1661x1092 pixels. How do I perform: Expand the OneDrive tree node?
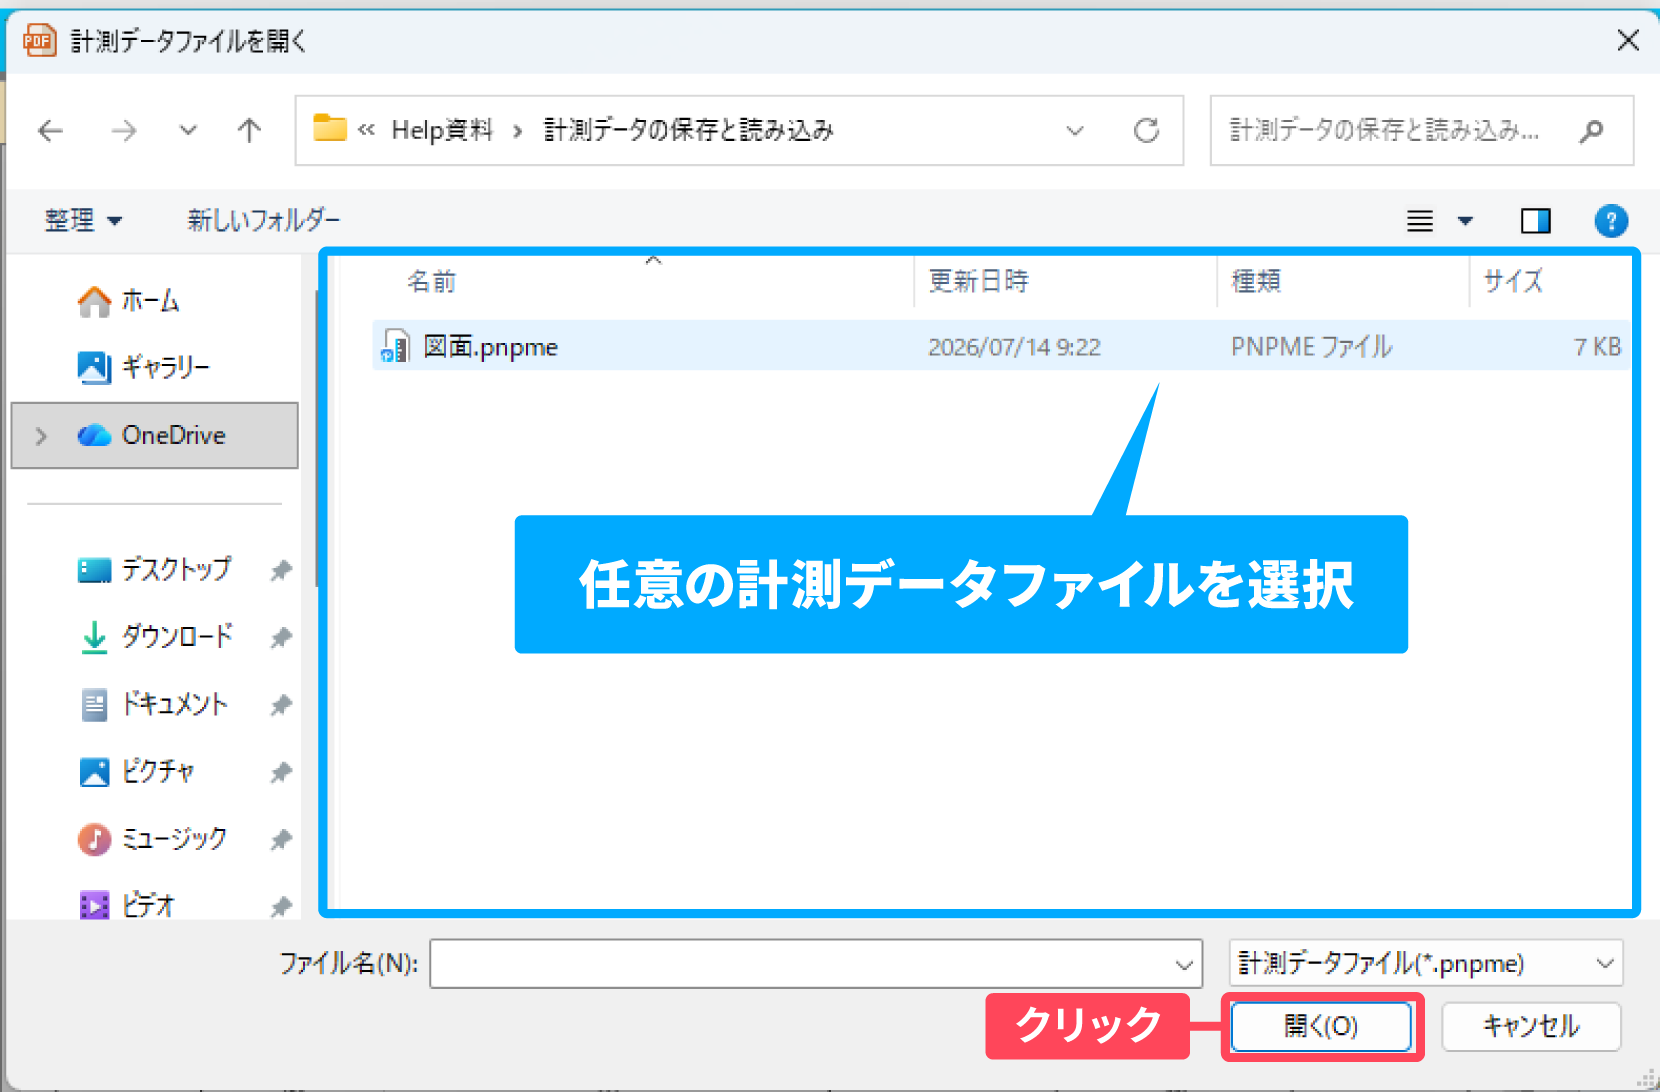point(41,436)
